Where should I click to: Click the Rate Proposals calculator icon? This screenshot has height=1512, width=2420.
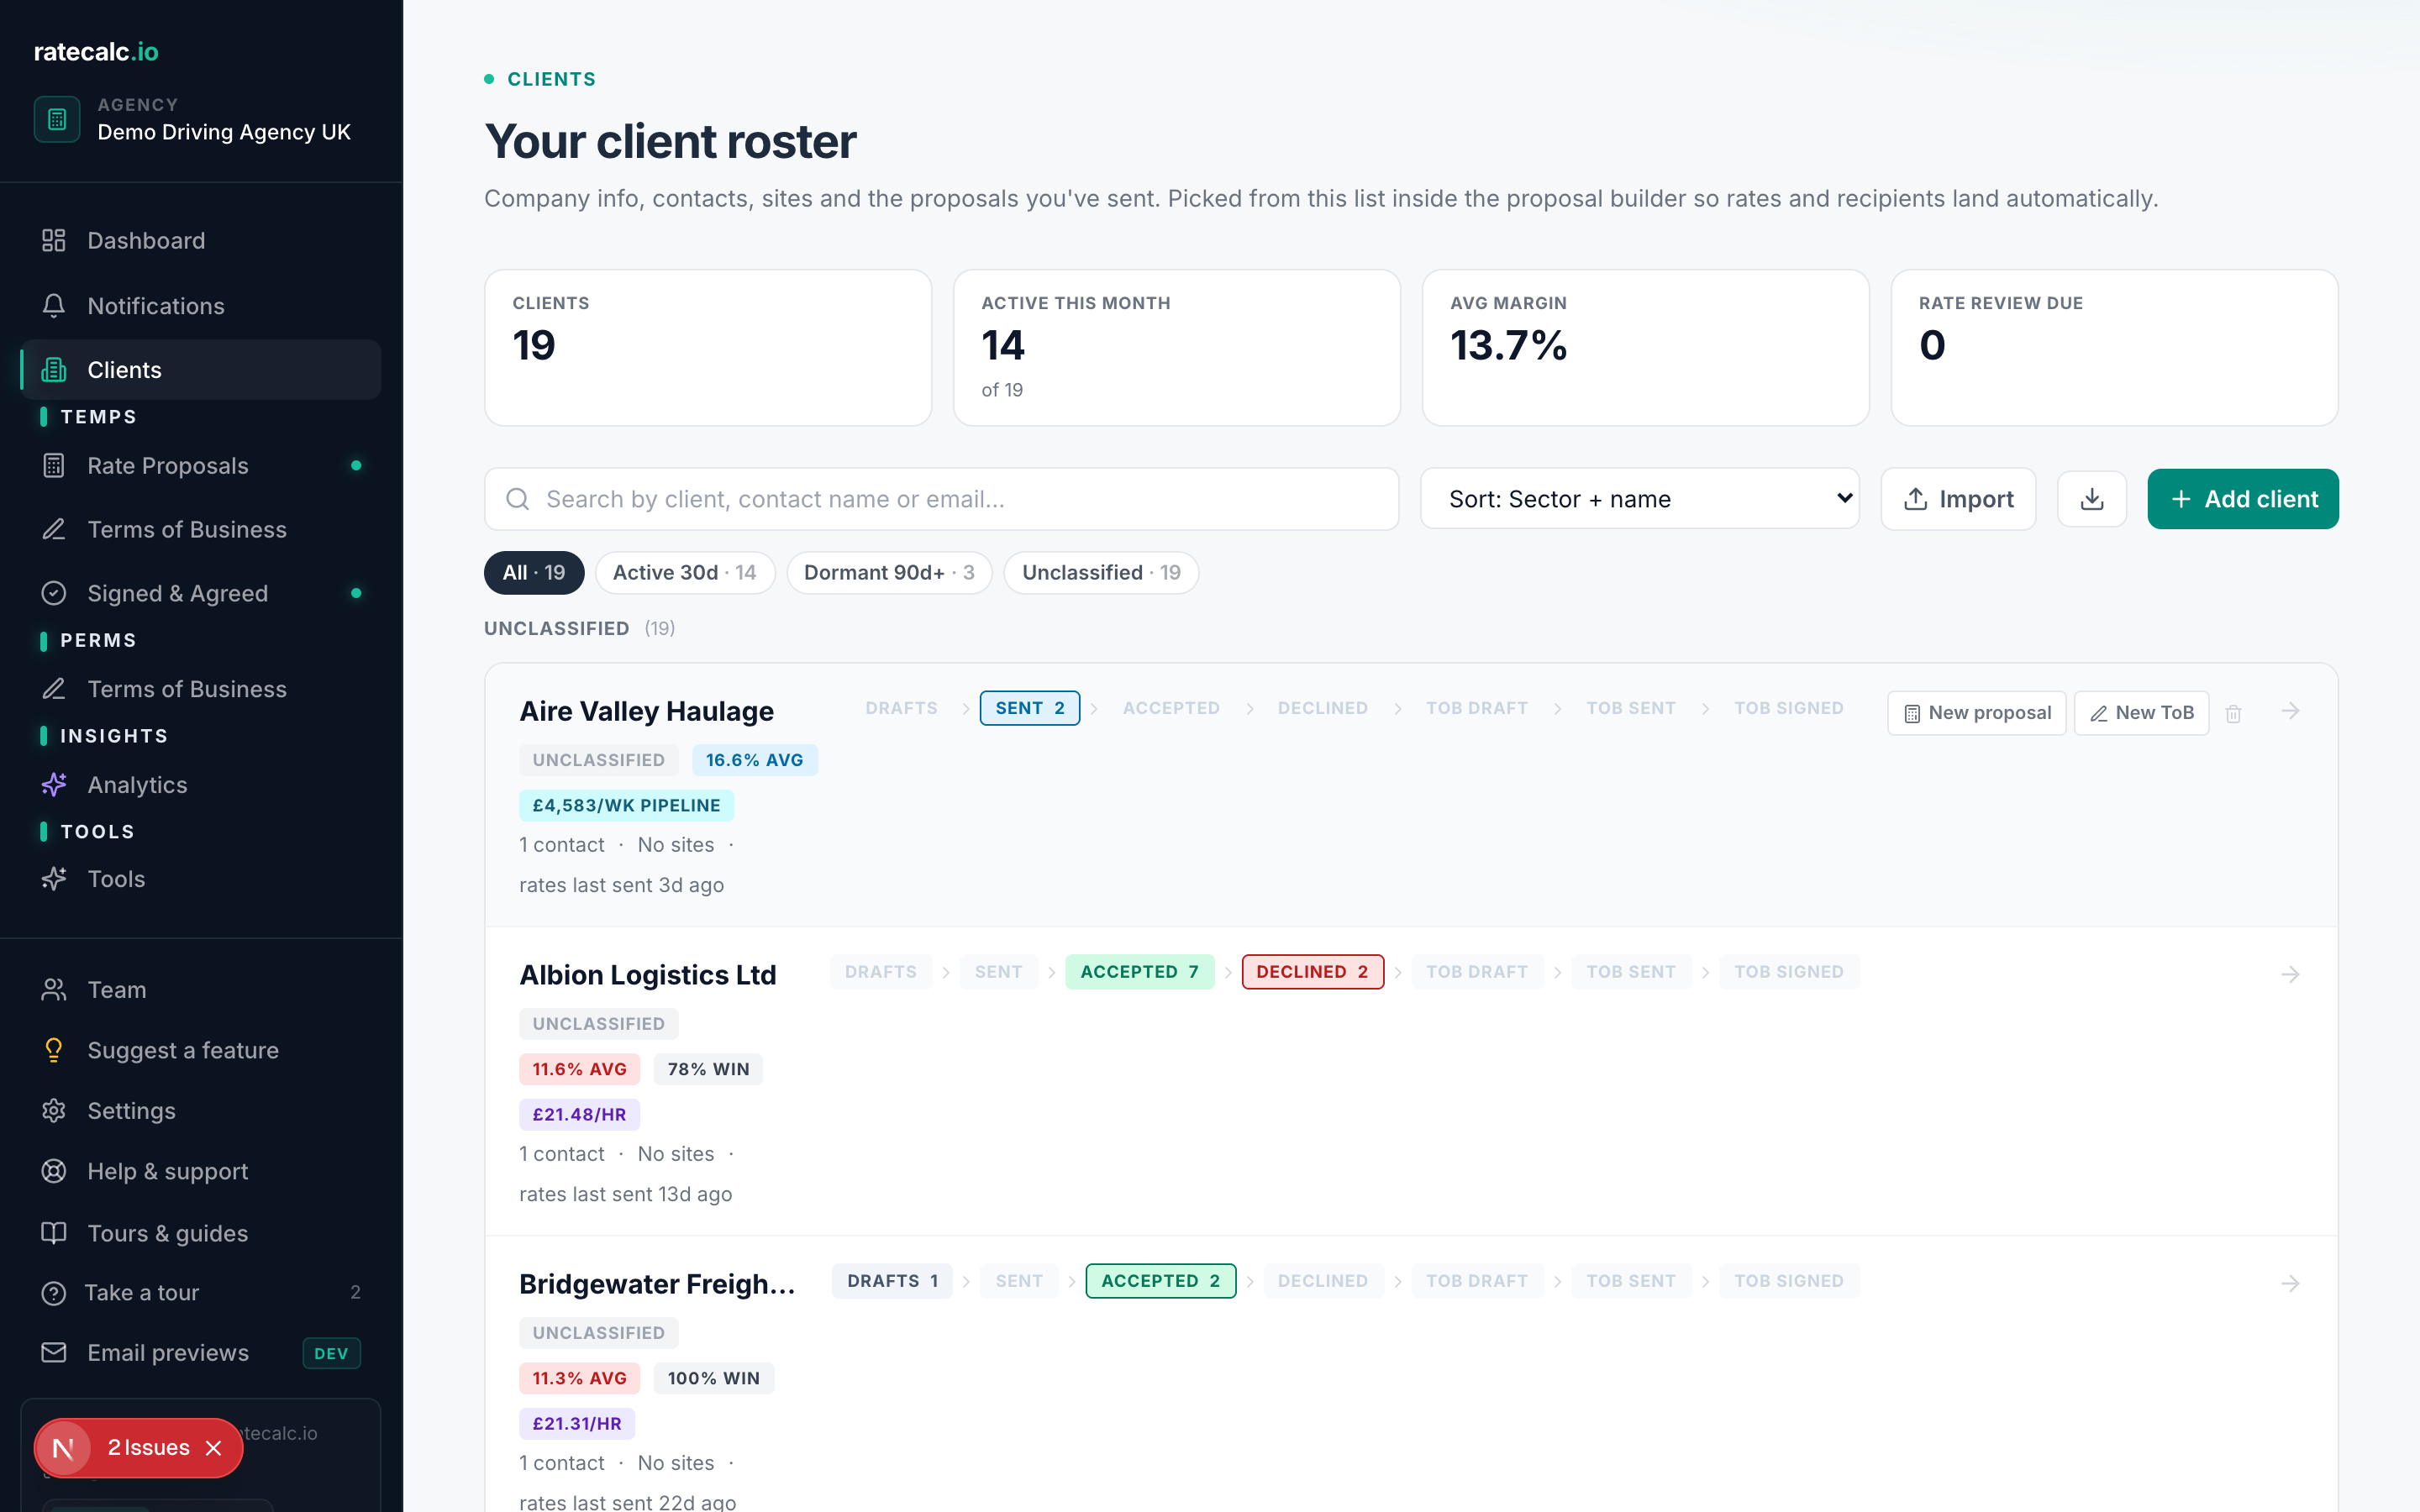[x=54, y=466]
